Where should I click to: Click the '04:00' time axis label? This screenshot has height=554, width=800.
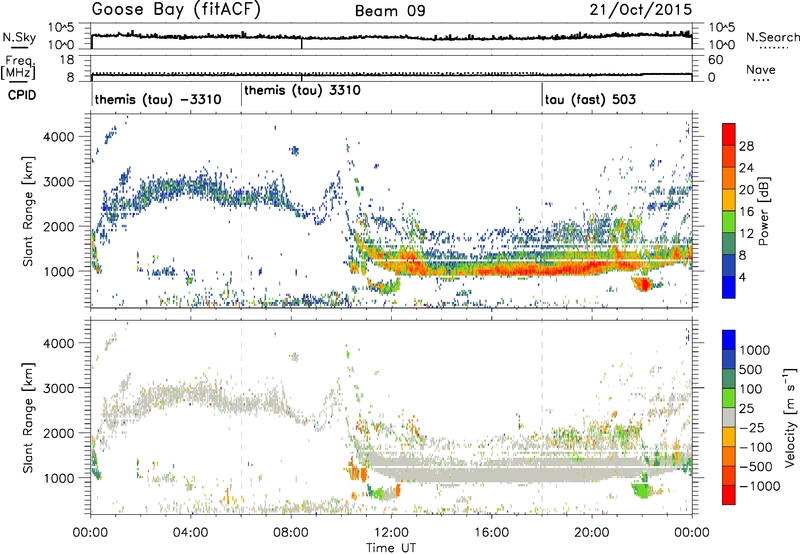tap(191, 533)
